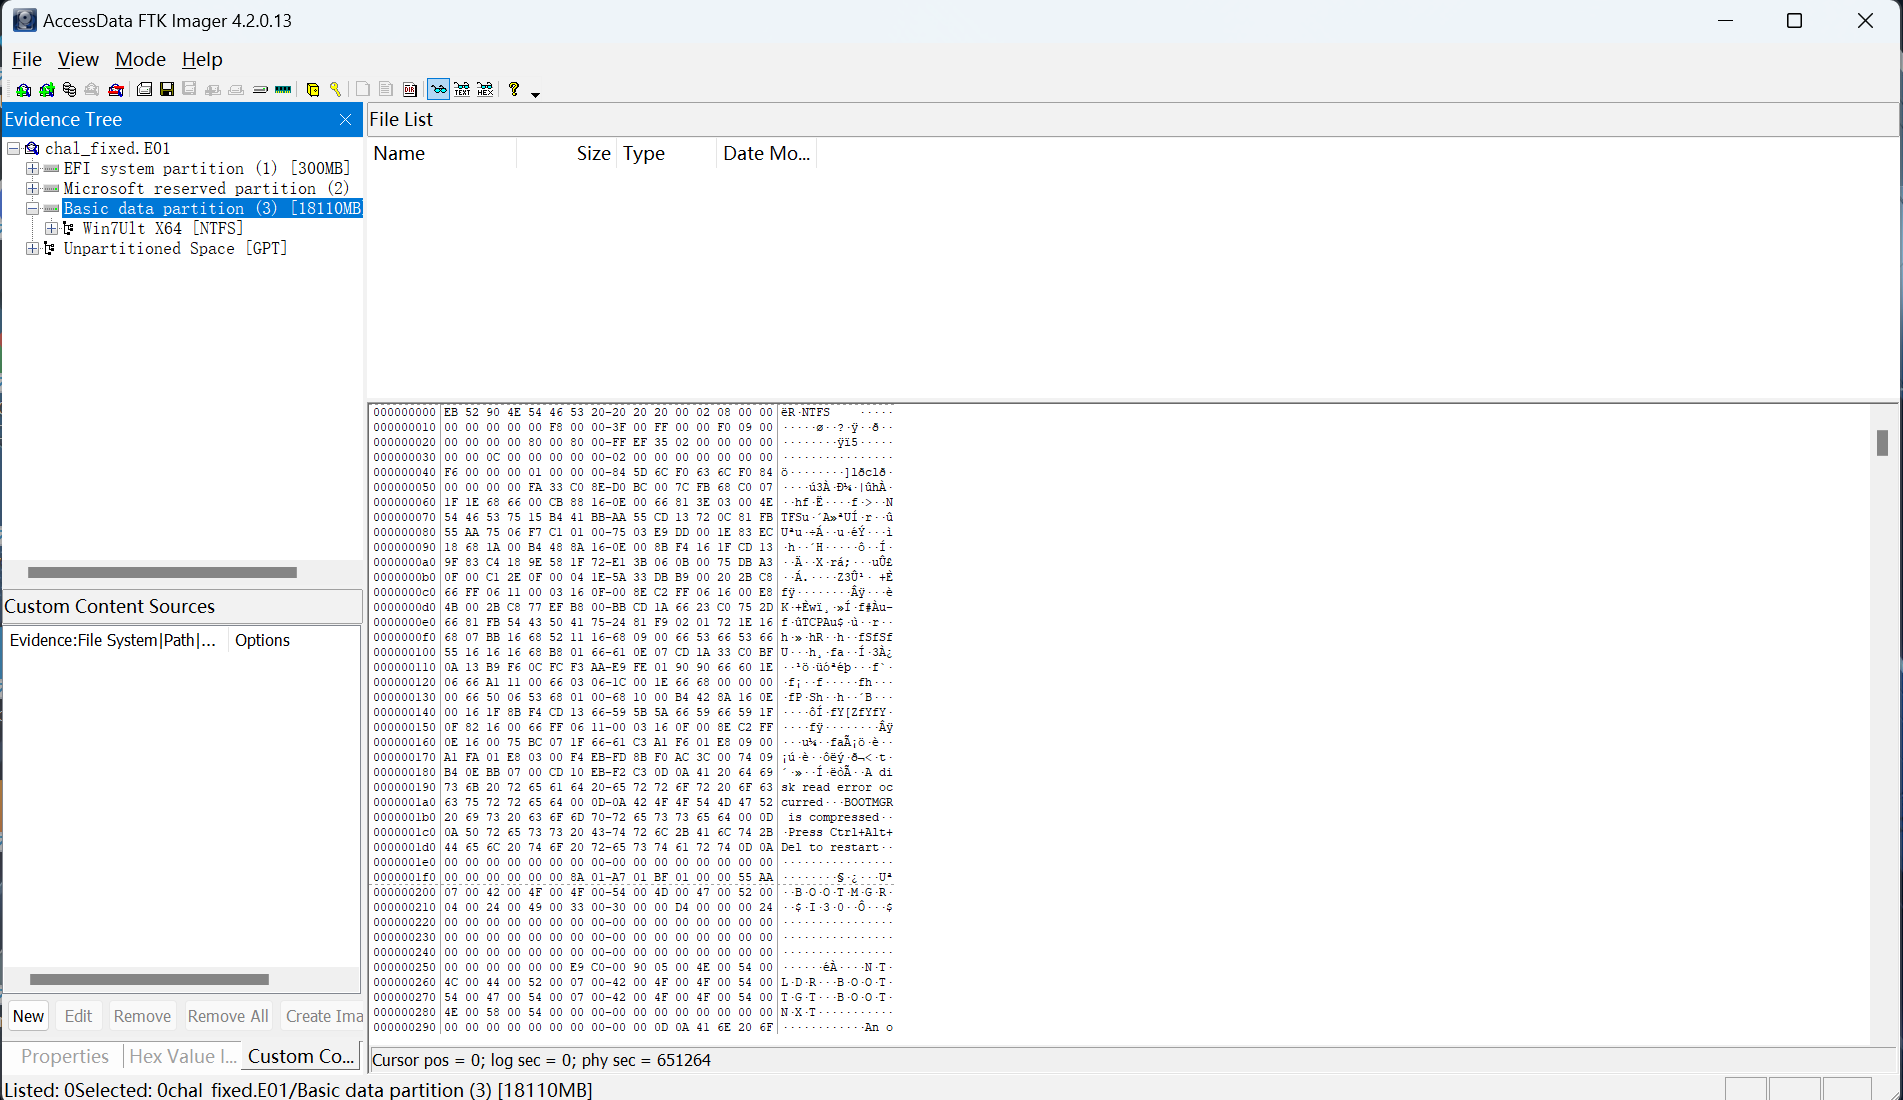Click Export Files blank page icon

click(x=363, y=90)
